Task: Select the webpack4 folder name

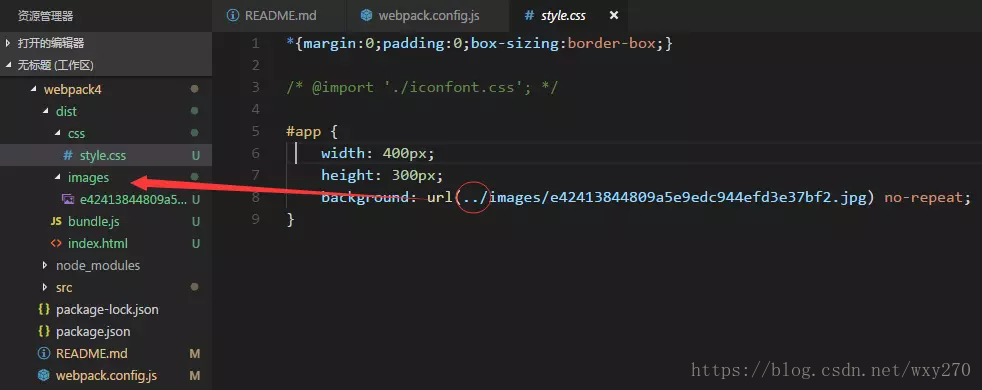Action: [73, 90]
